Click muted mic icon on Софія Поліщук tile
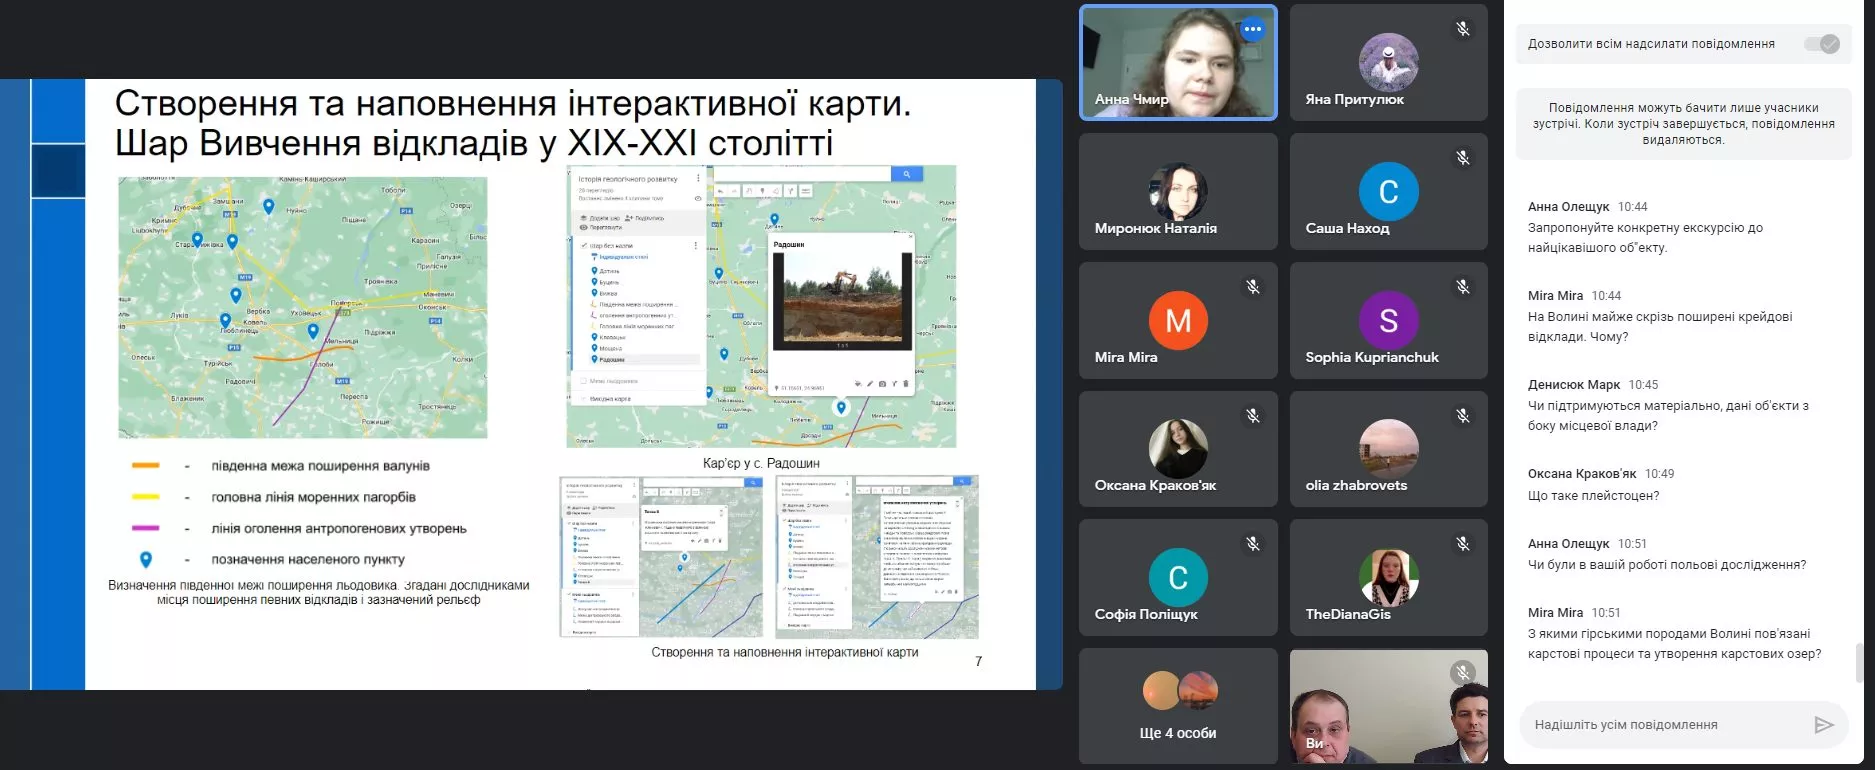 1252,544
